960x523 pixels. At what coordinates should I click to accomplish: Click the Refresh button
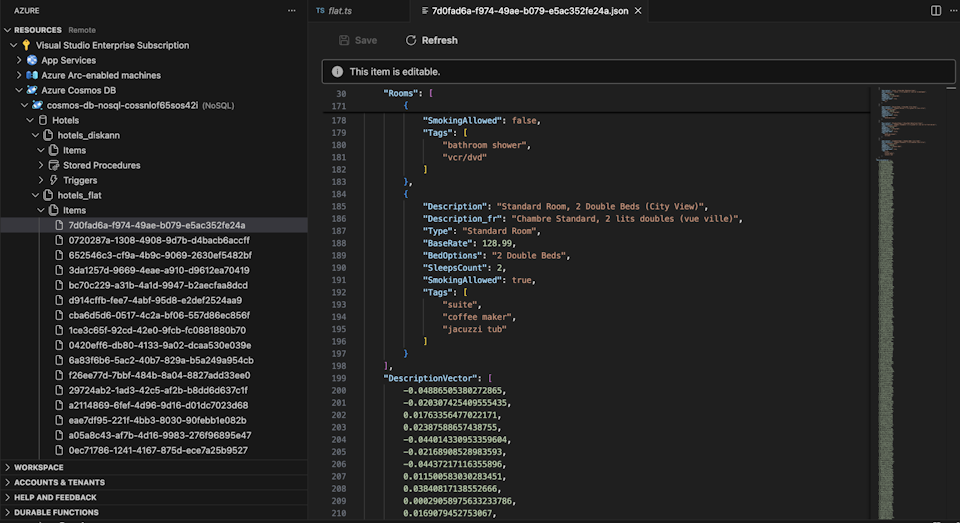(431, 40)
